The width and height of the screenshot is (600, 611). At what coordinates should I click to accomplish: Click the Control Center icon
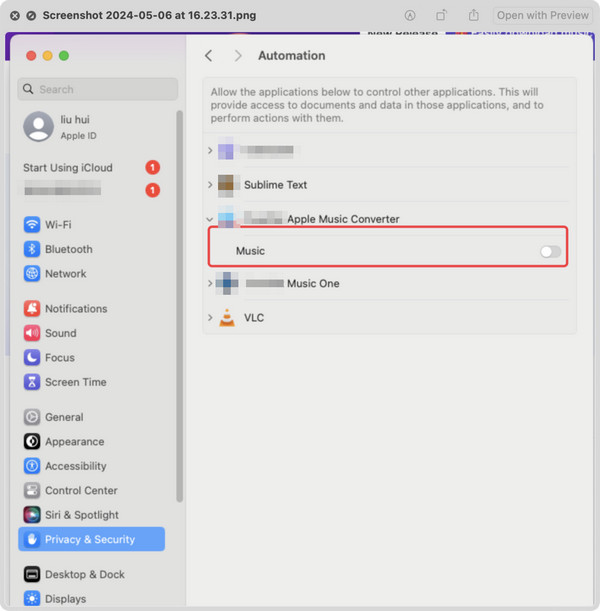(32, 491)
